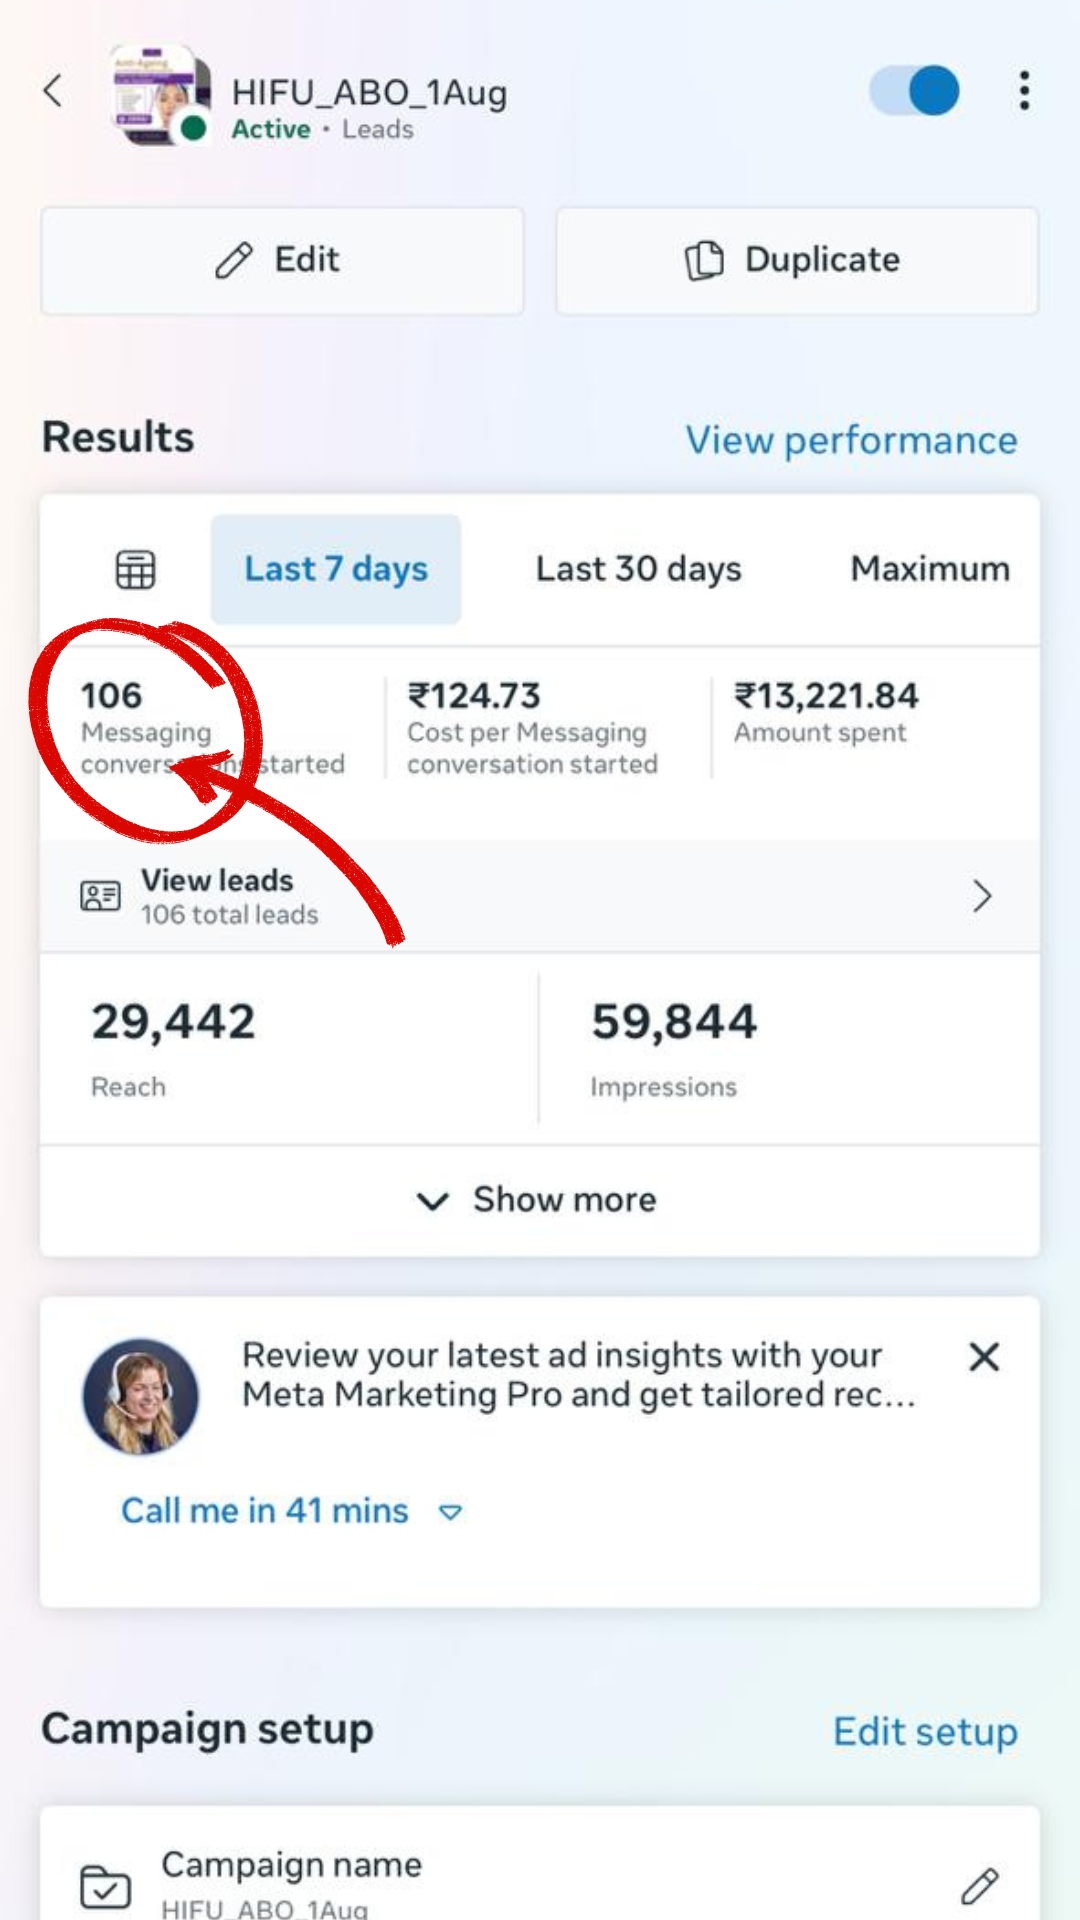Tap the table breakdown icon in Results

click(135, 570)
